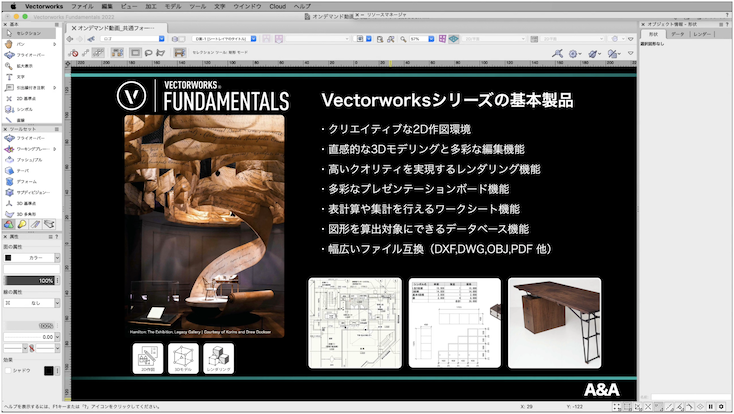This screenshot has height=414, width=734.
Task: Click the lasso marquee mode icon
Action: (x=148, y=52)
